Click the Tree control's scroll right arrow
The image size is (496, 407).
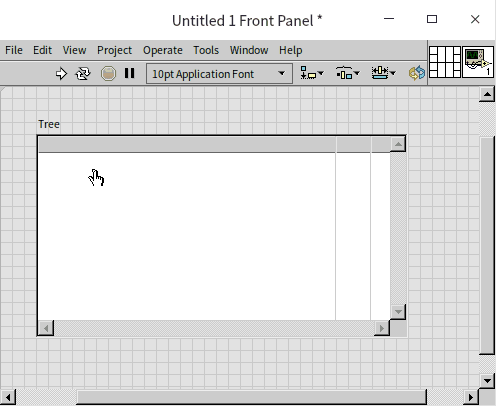pos(382,328)
